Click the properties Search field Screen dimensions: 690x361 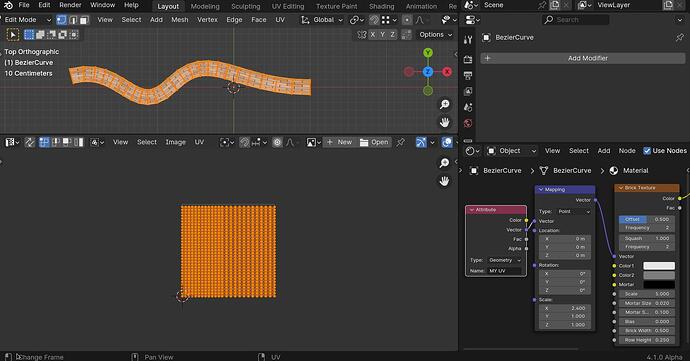576,20
